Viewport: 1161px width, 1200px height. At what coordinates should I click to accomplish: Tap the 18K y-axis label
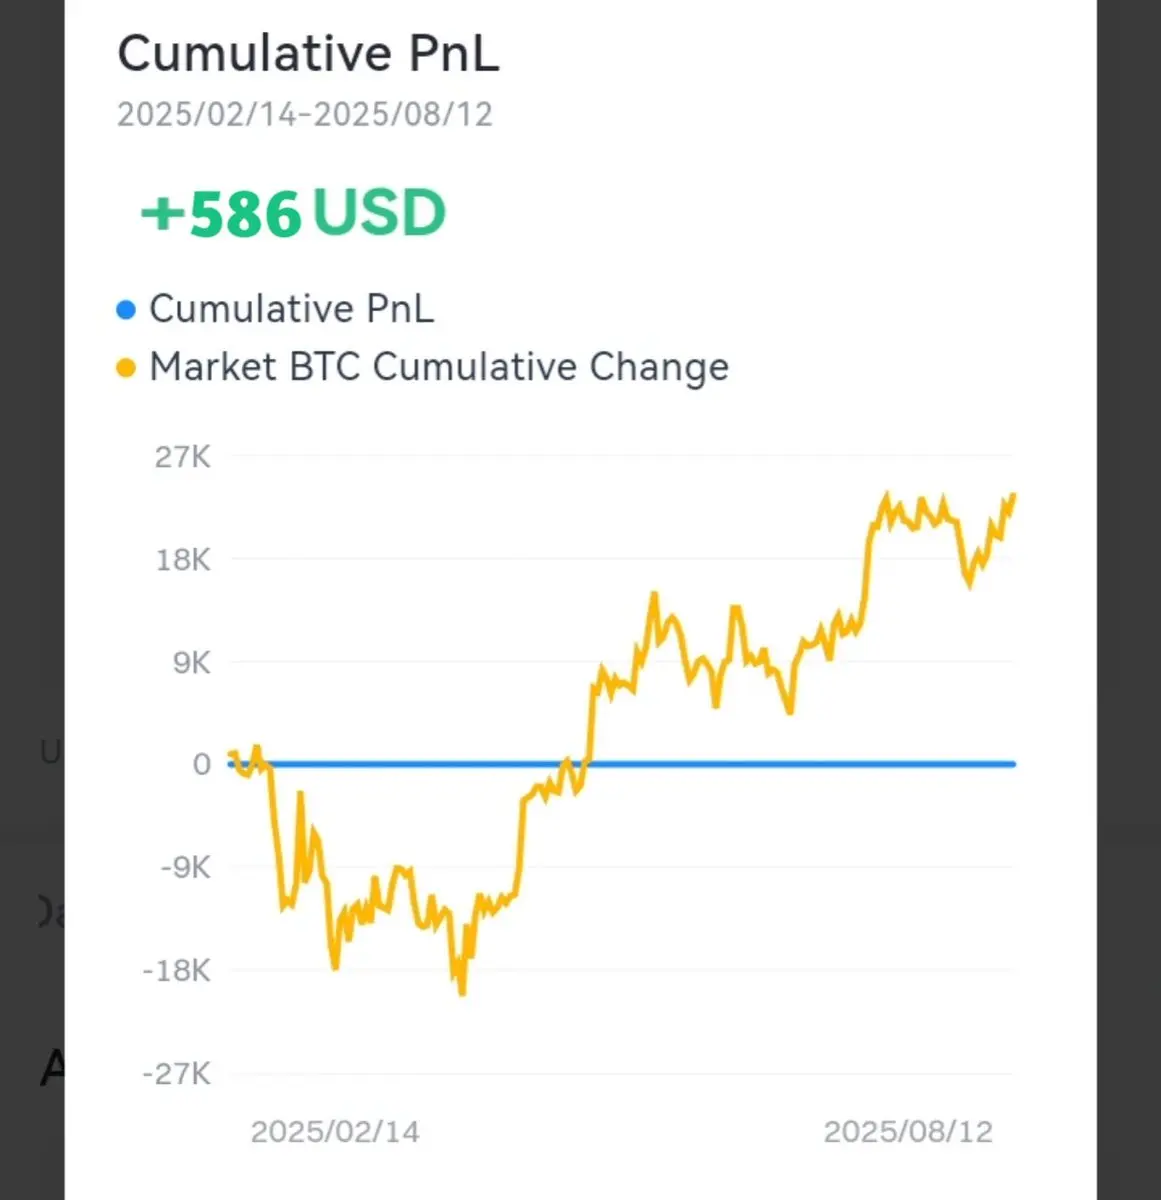click(182, 559)
